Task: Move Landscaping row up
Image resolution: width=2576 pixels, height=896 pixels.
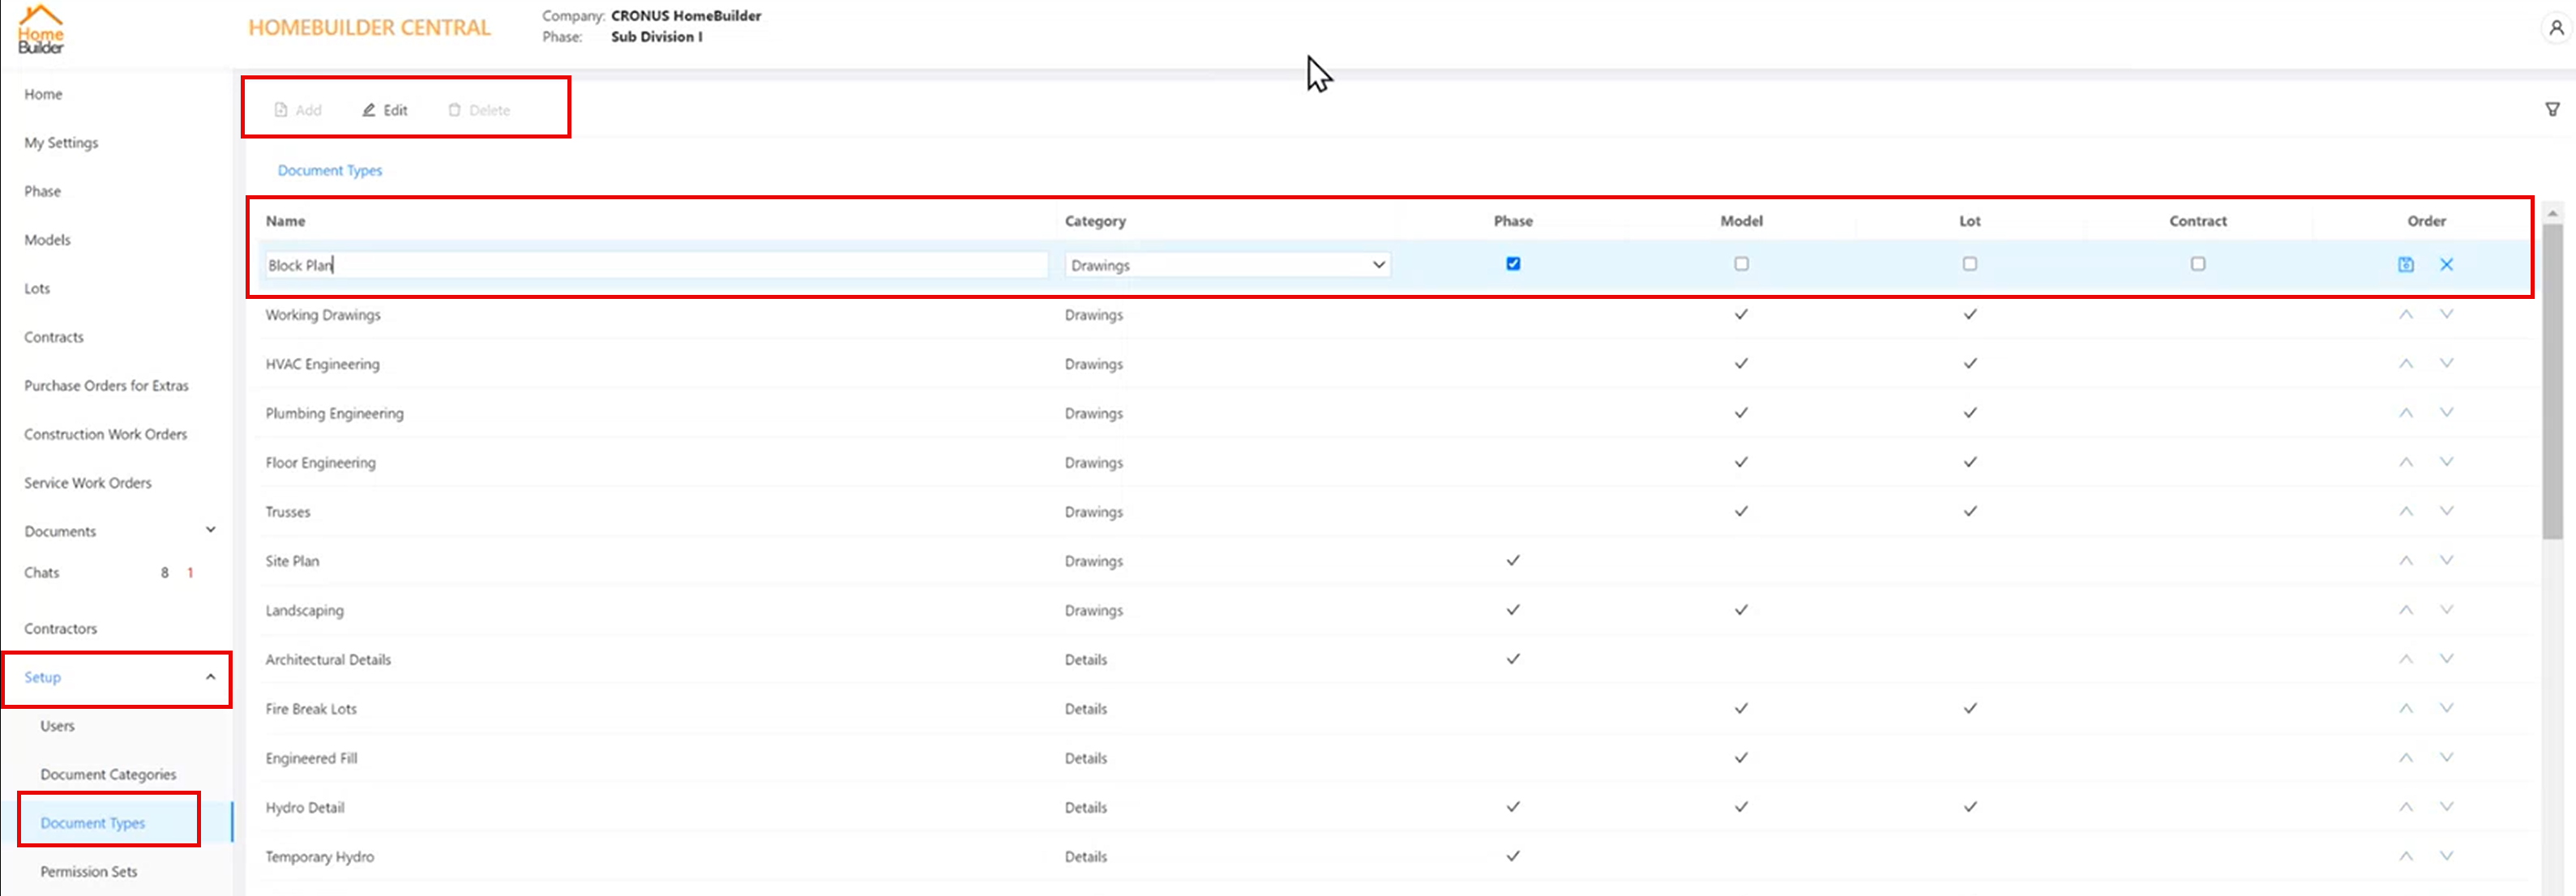Action: (x=2406, y=610)
